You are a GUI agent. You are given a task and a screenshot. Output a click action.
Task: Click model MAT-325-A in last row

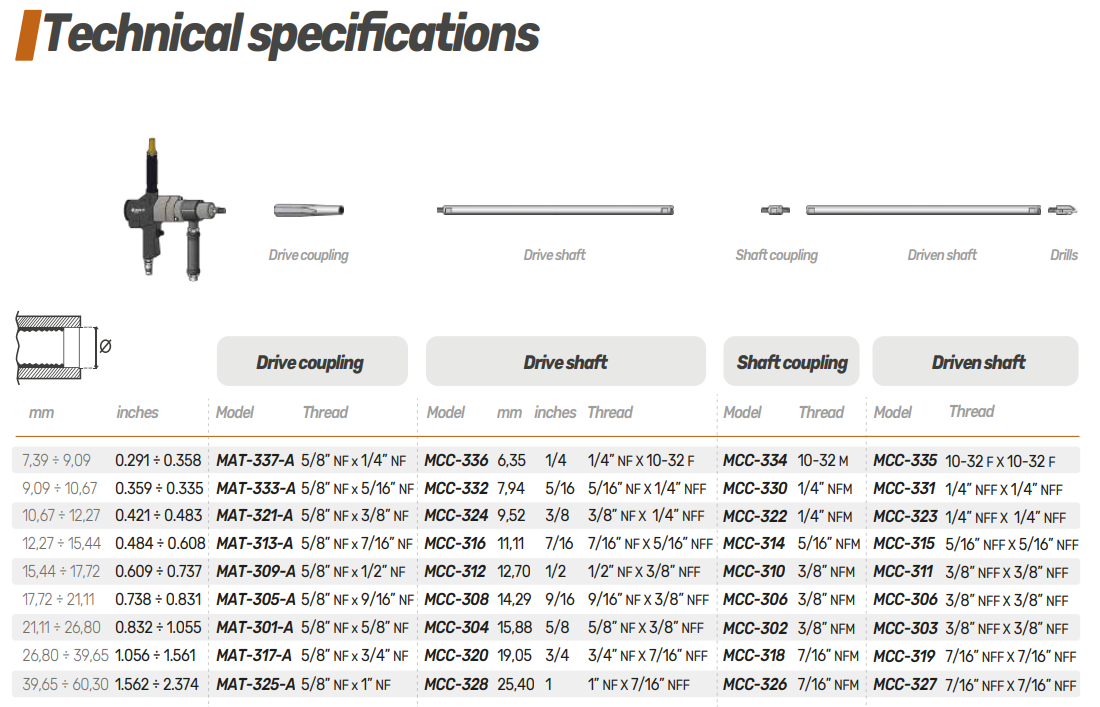tap(255, 685)
